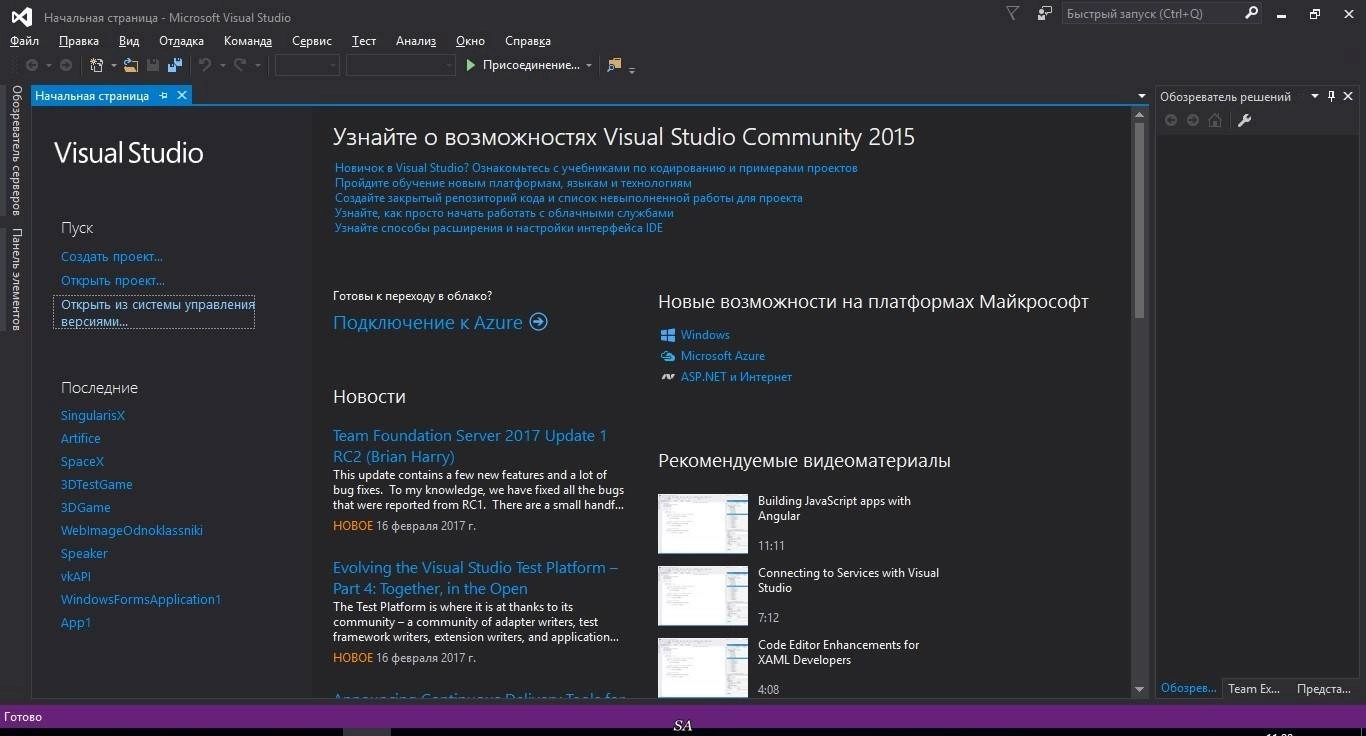
Task: Click the start page scrollbar up arrow
Action: pos(1139,115)
